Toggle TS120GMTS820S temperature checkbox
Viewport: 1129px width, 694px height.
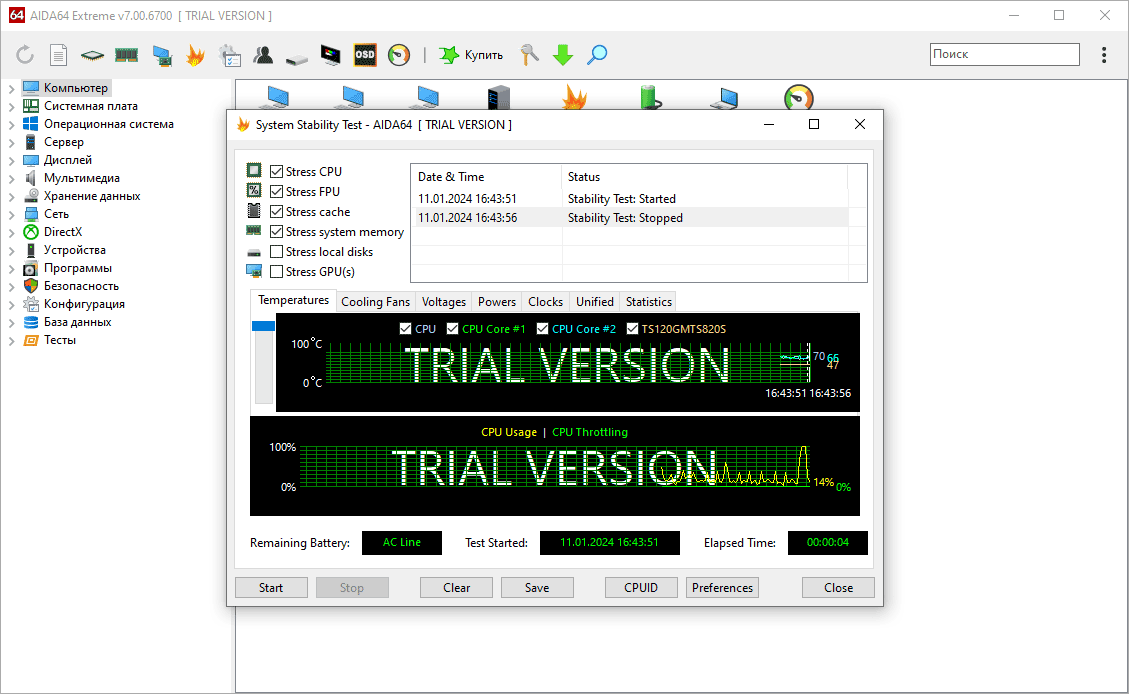tap(632, 329)
